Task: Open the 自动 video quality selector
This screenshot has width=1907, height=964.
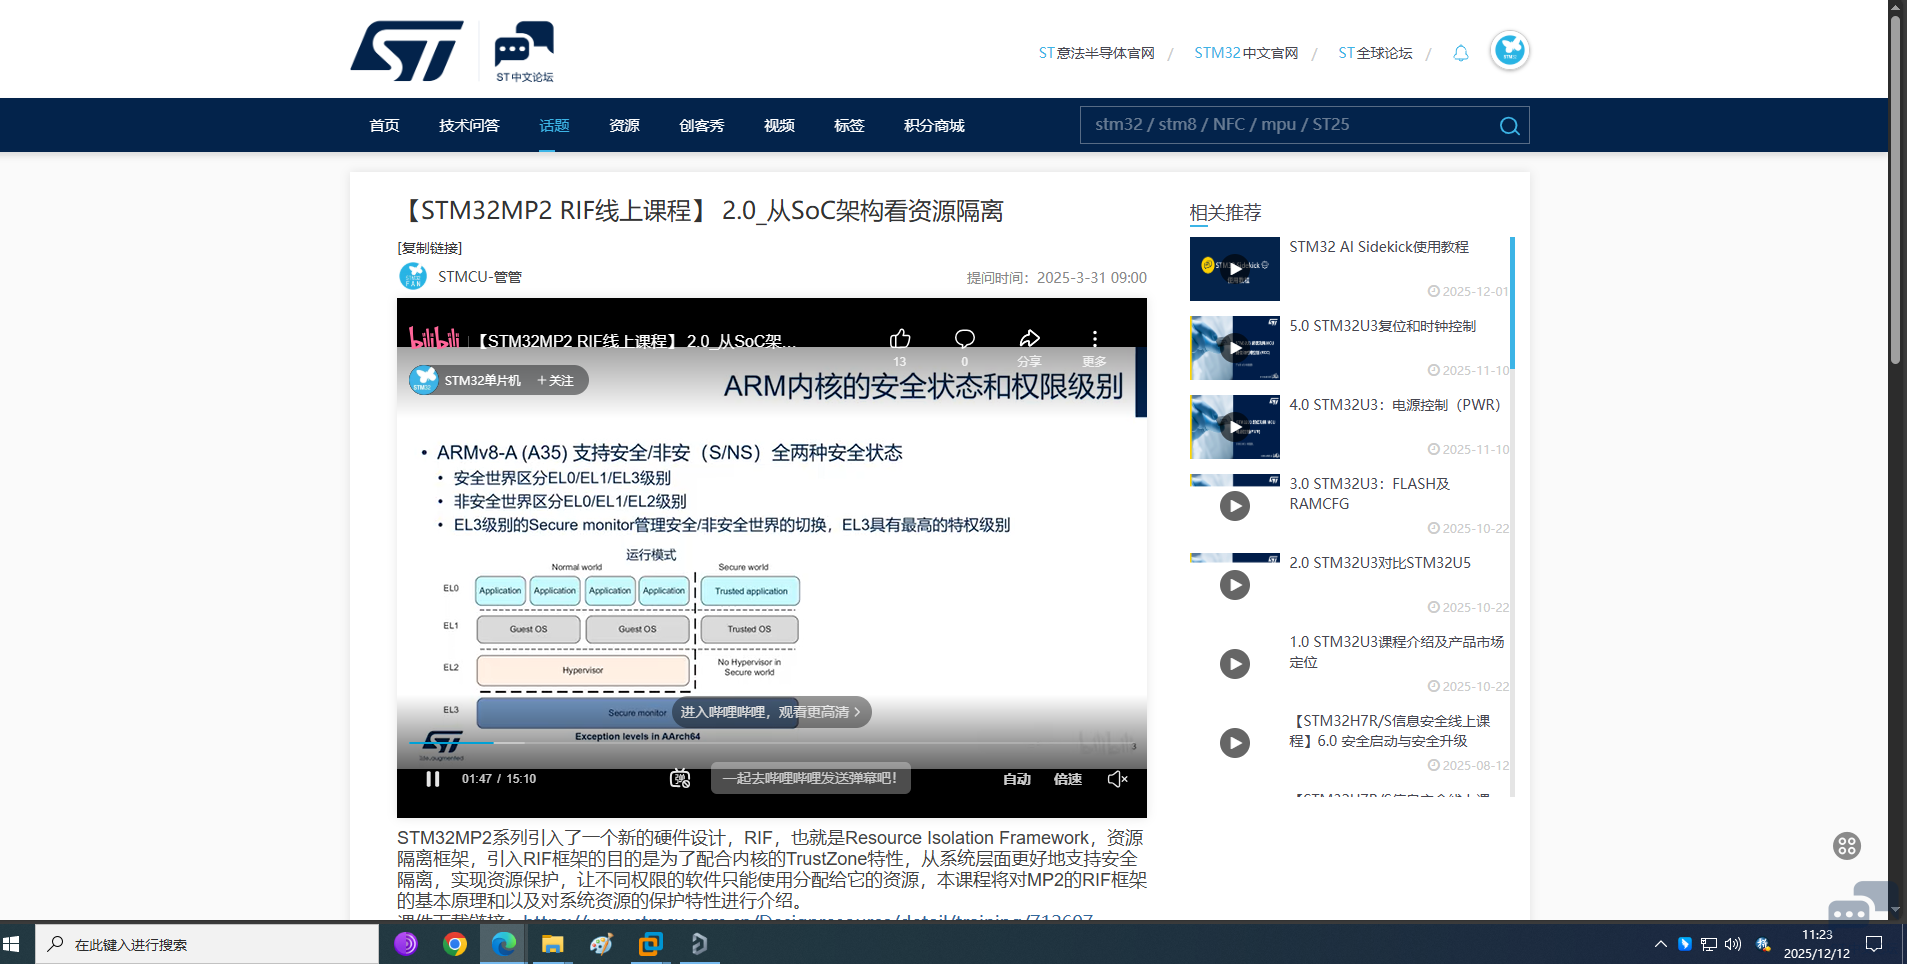Action: tap(1017, 779)
